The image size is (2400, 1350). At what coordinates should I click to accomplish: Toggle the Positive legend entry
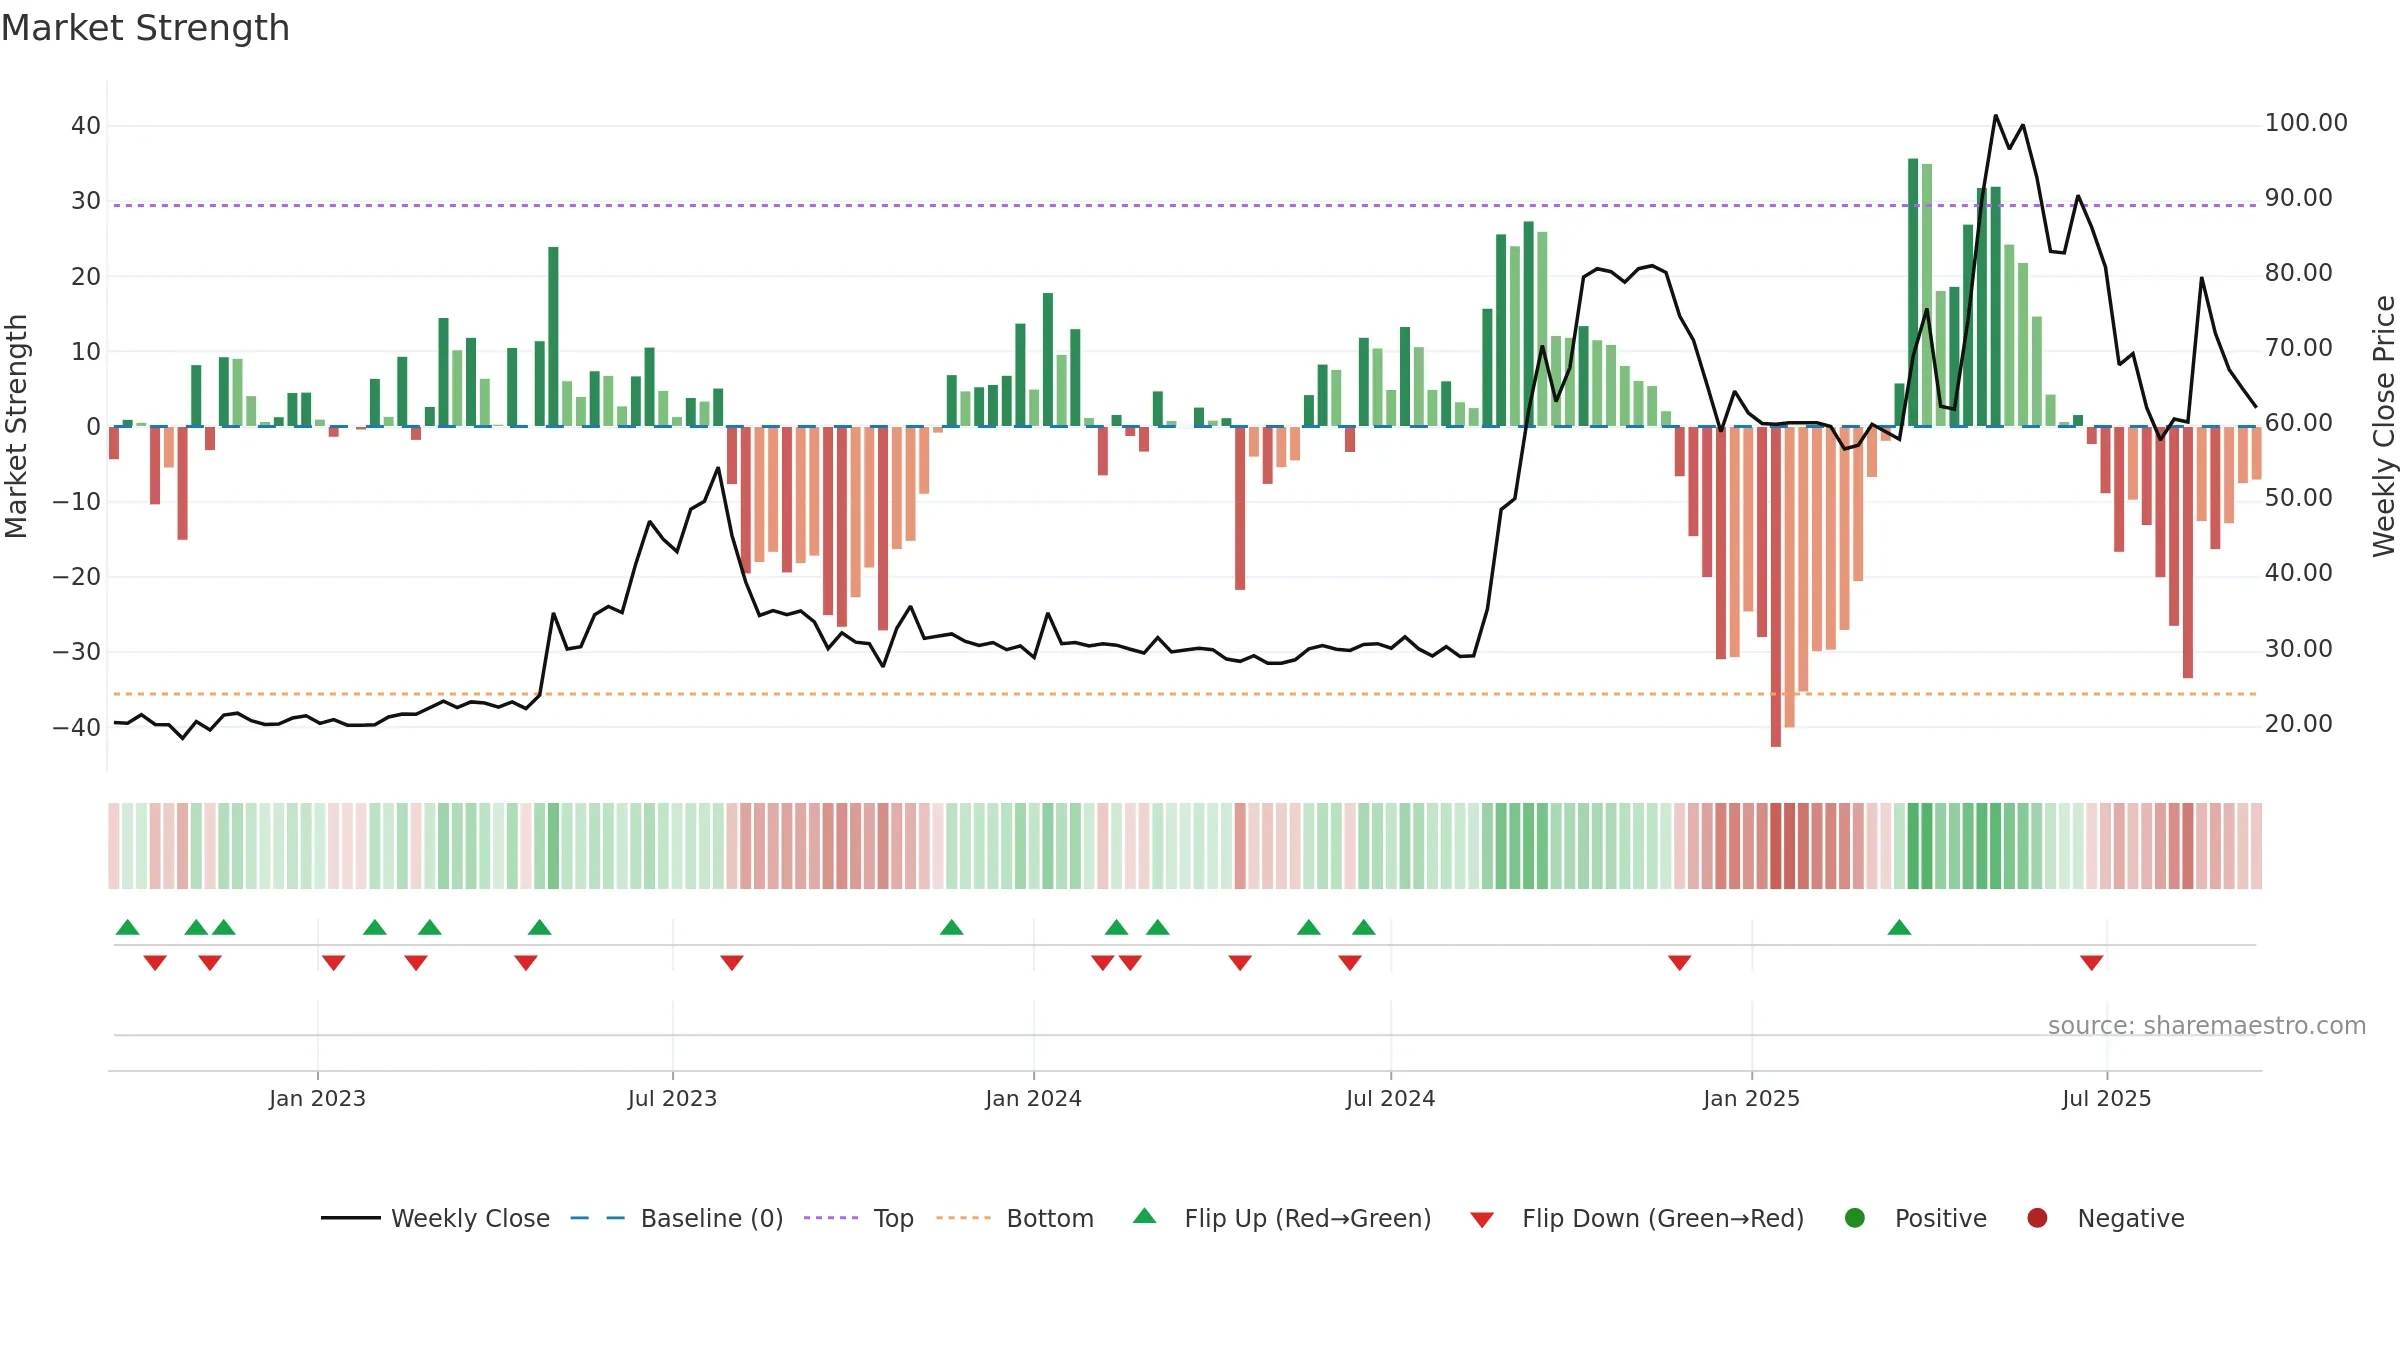pos(1915,1218)
